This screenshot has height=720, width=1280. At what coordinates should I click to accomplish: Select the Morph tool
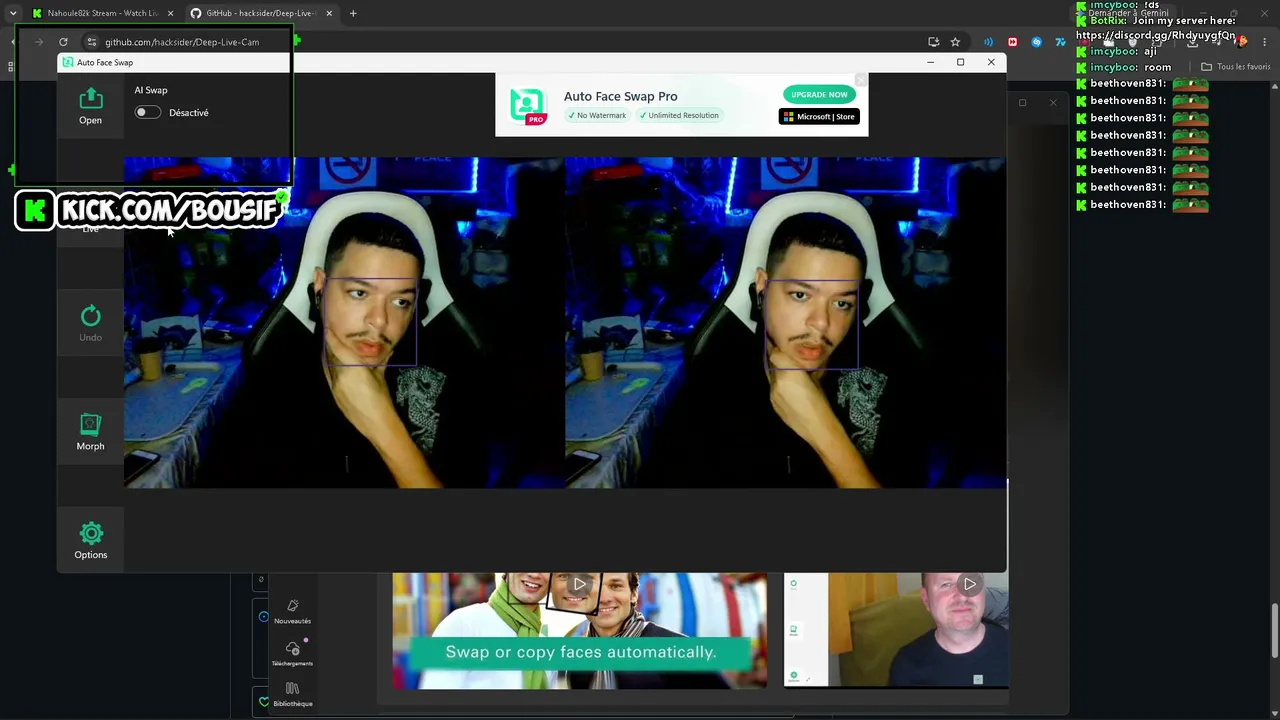point(90,432)
